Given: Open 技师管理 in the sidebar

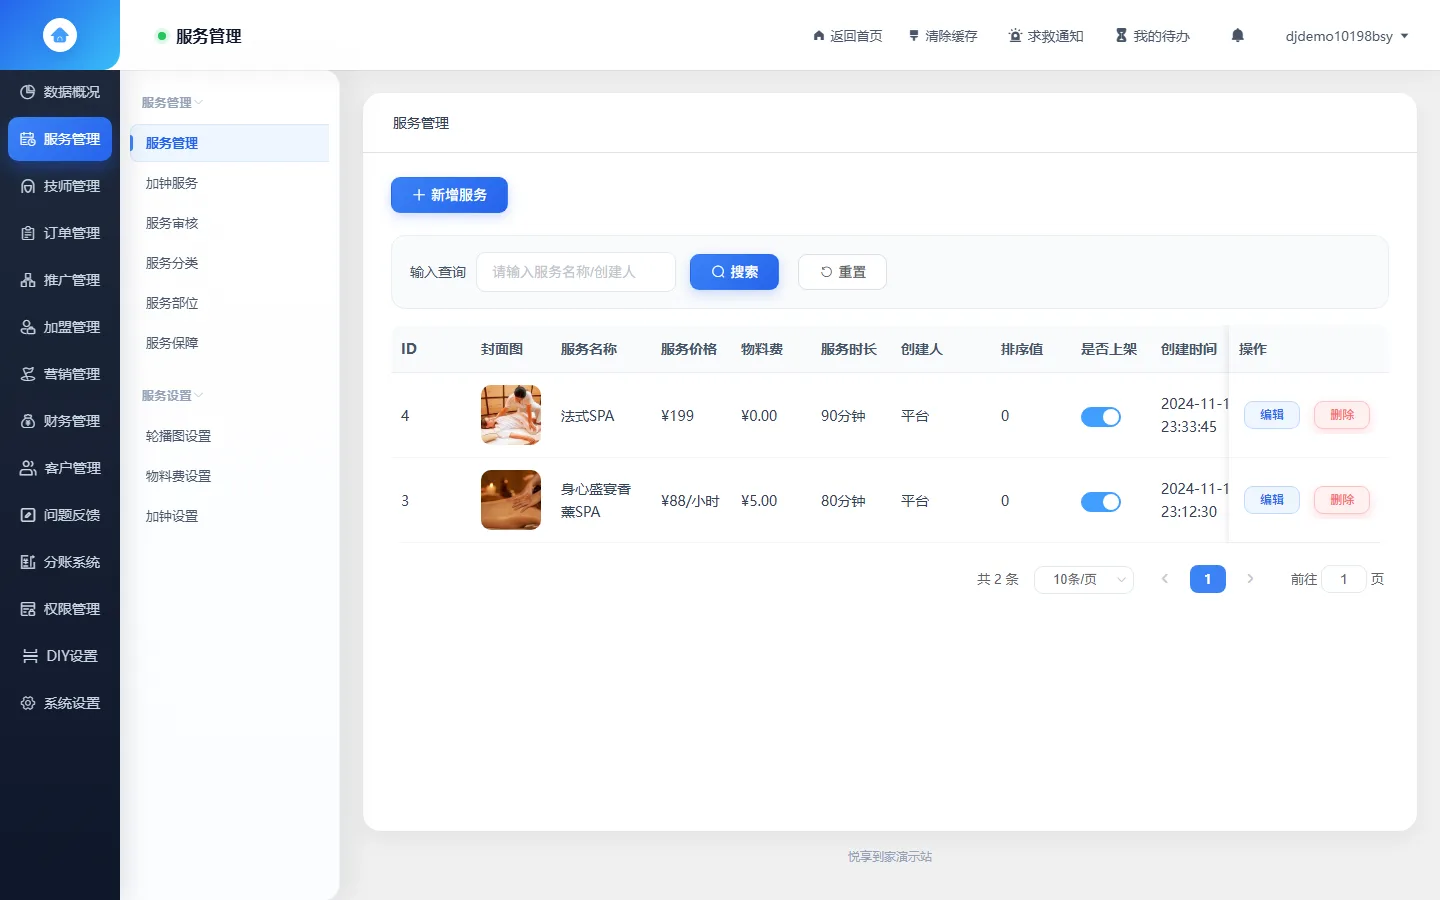Looking at the screenshot, I should coord(60,186).
